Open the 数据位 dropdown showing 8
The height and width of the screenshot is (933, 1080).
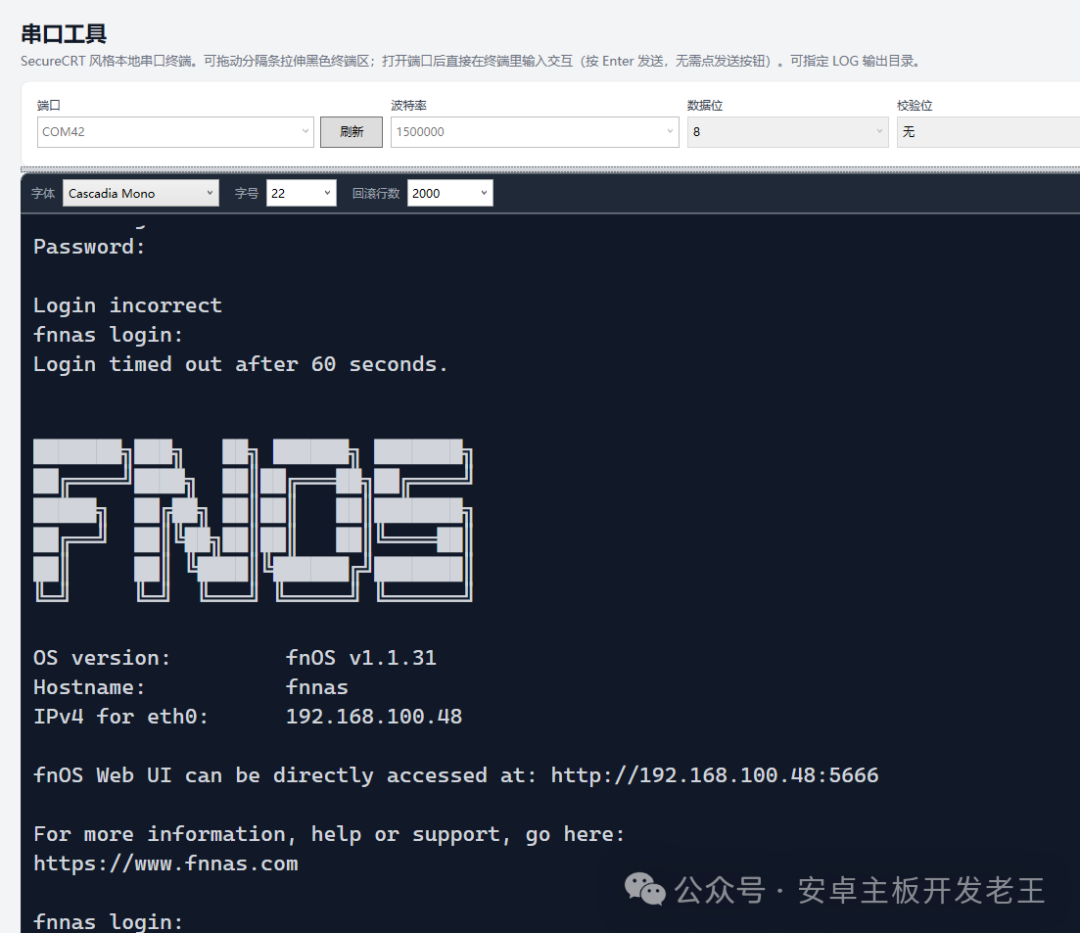coord(787,132)
